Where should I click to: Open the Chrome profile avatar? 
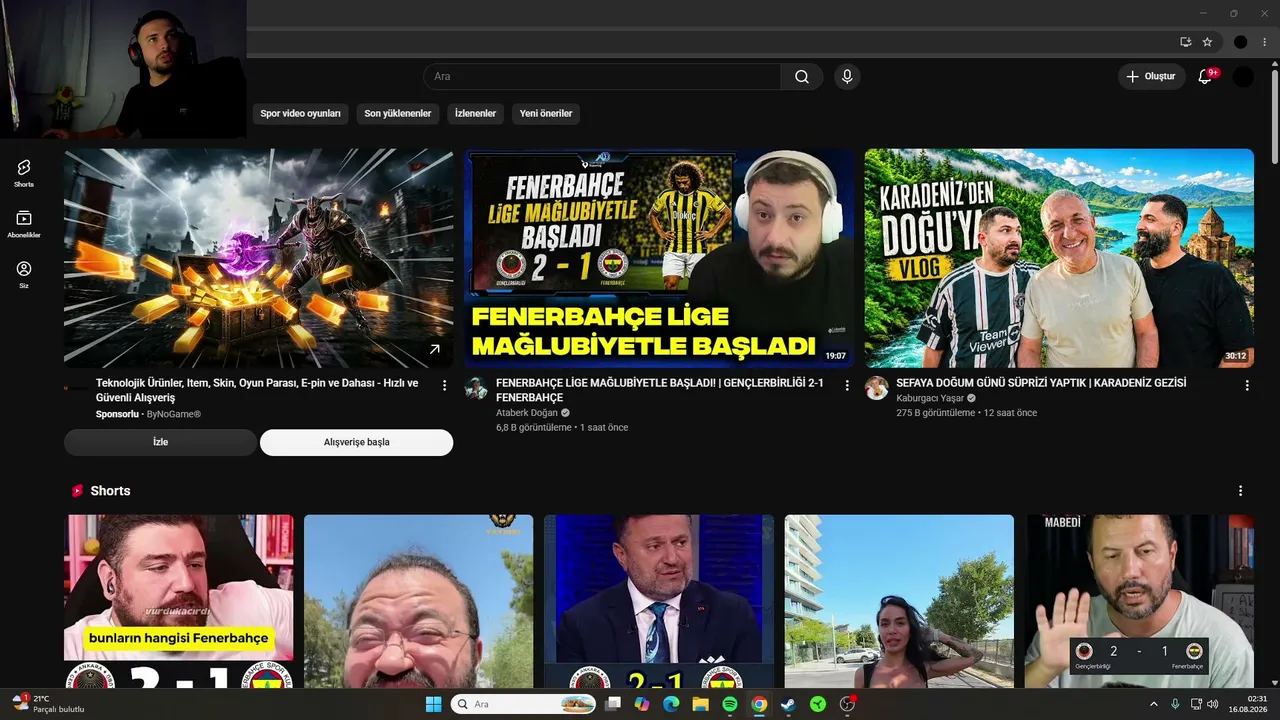(x=1241, y=42)
